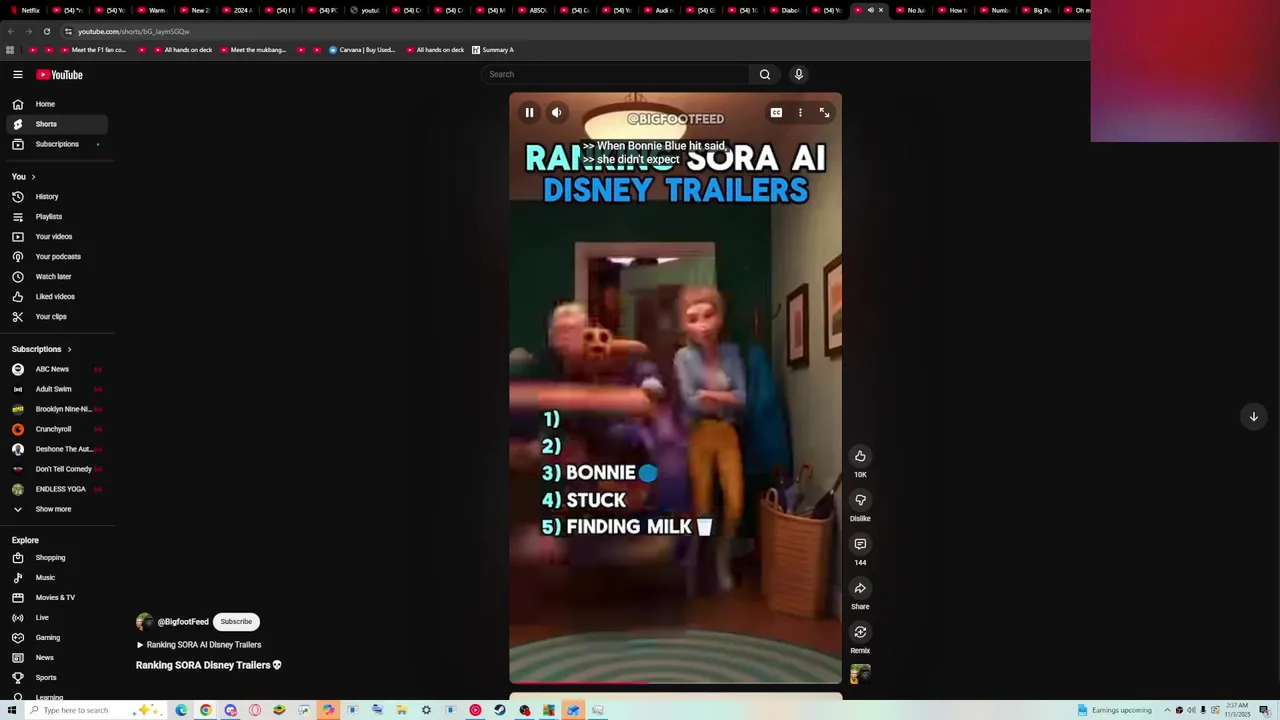The image size is (1280, 720).
Task: Open Your clips
Action: pos(57,317)
